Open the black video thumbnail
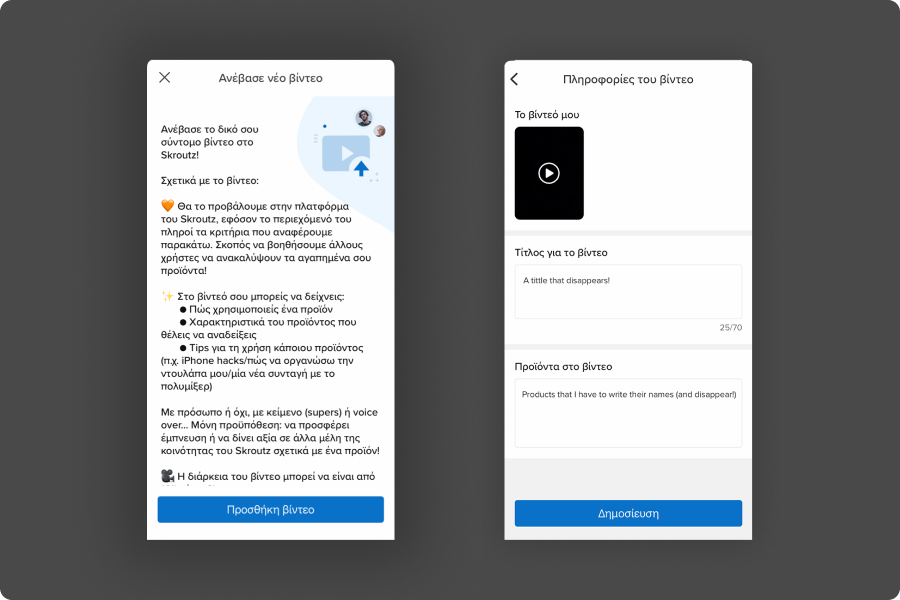 (549, 173)
